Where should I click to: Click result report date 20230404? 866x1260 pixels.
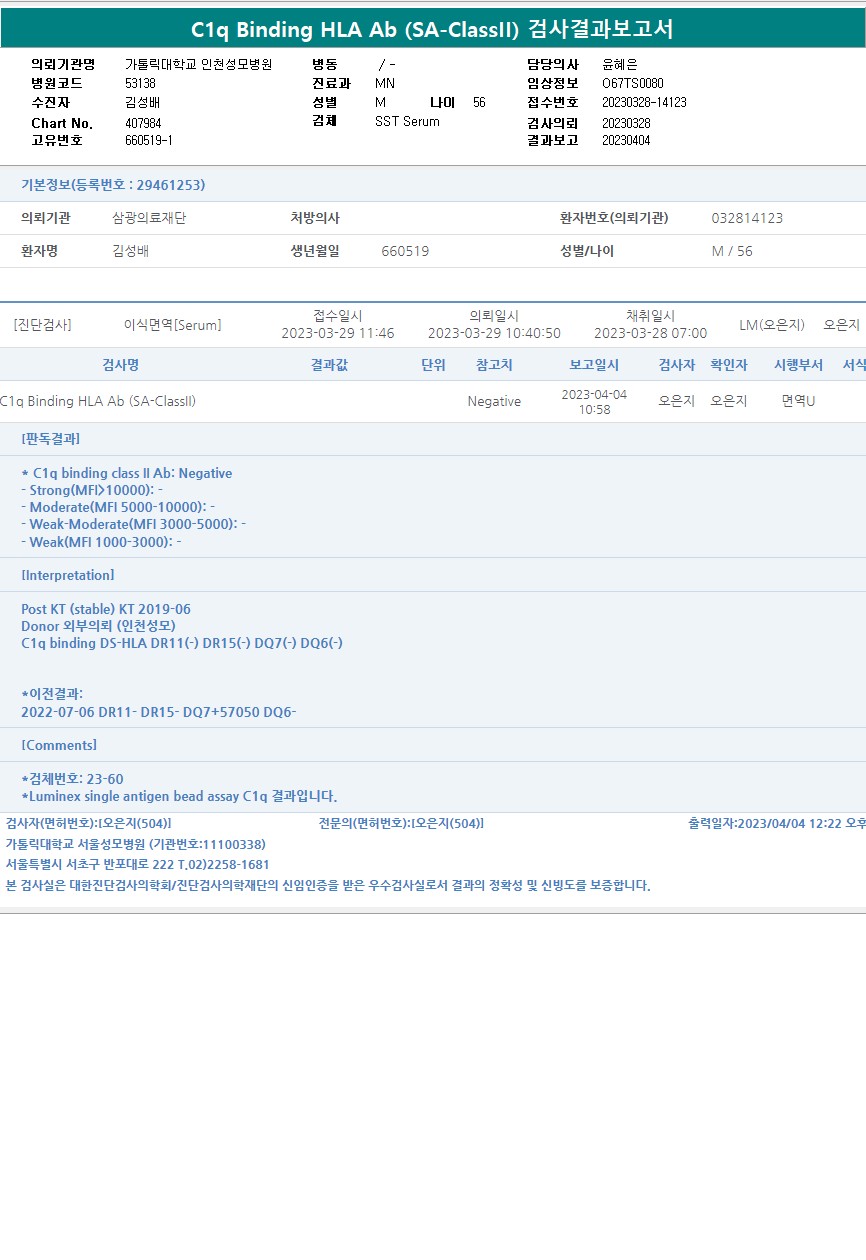(626, 140)
